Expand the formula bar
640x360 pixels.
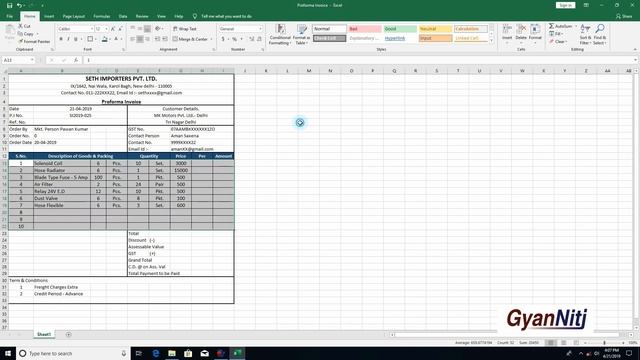tap(635, 60)
